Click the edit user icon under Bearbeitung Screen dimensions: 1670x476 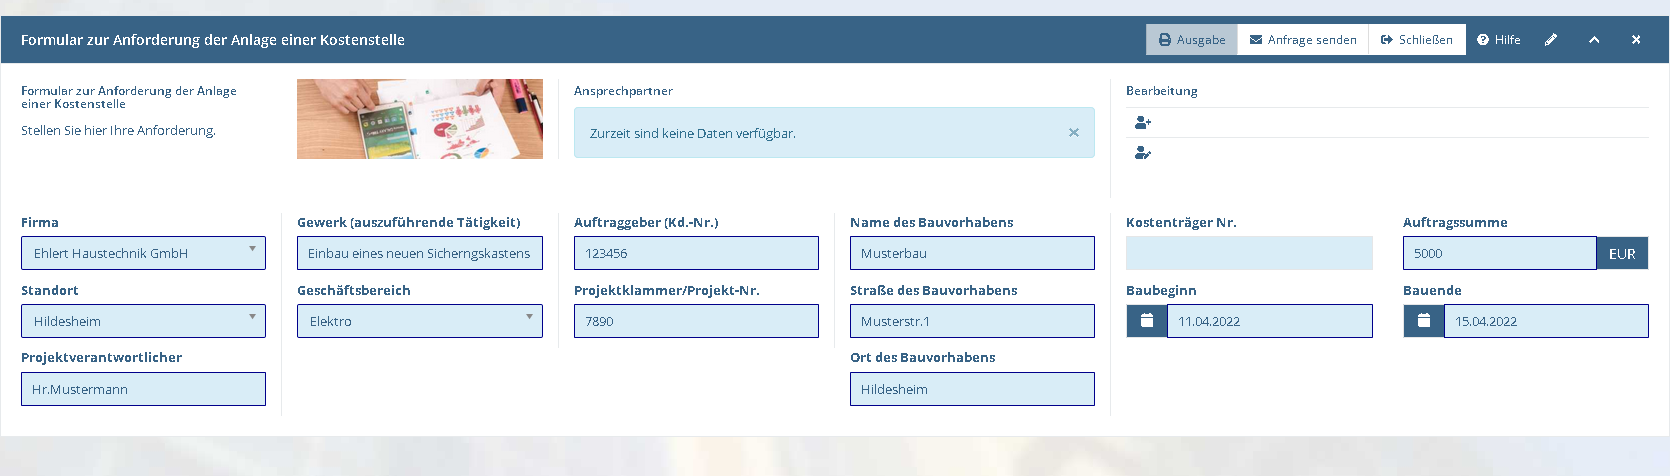1143,153
